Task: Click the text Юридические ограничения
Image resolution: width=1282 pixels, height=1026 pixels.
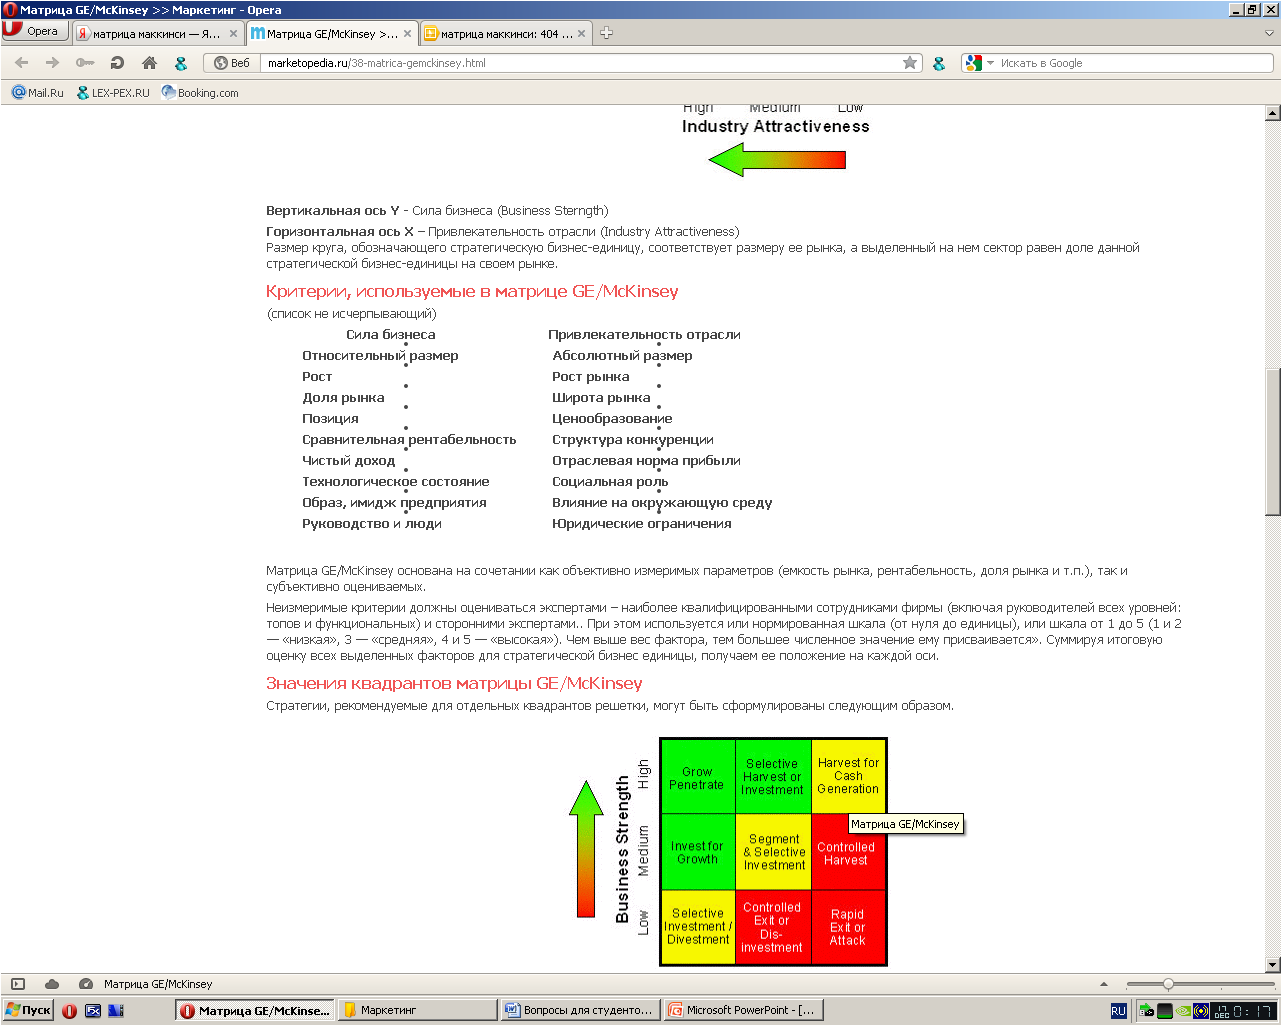Action: pos(642,524)
